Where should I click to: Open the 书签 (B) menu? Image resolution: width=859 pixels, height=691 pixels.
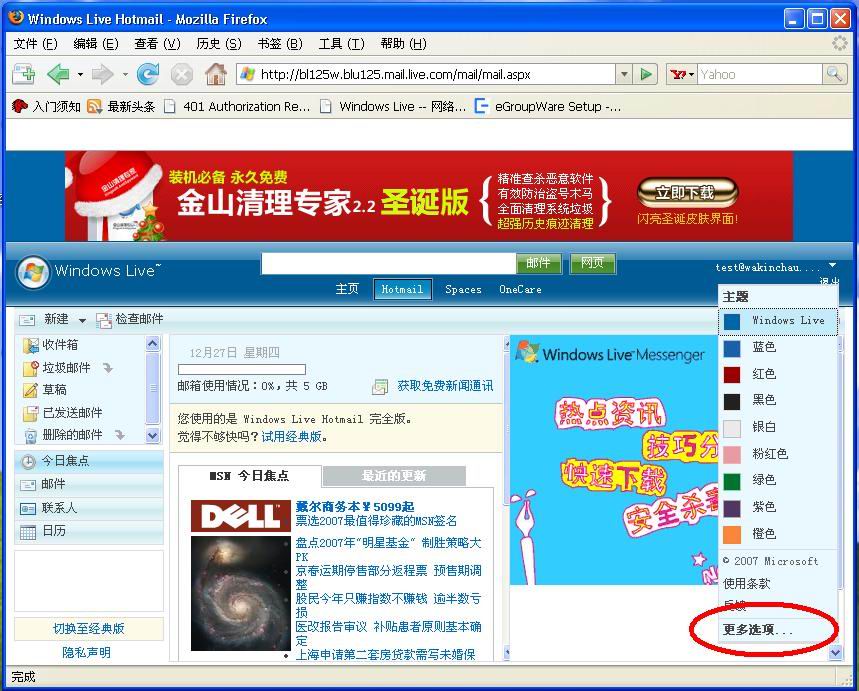click(280, 44)
